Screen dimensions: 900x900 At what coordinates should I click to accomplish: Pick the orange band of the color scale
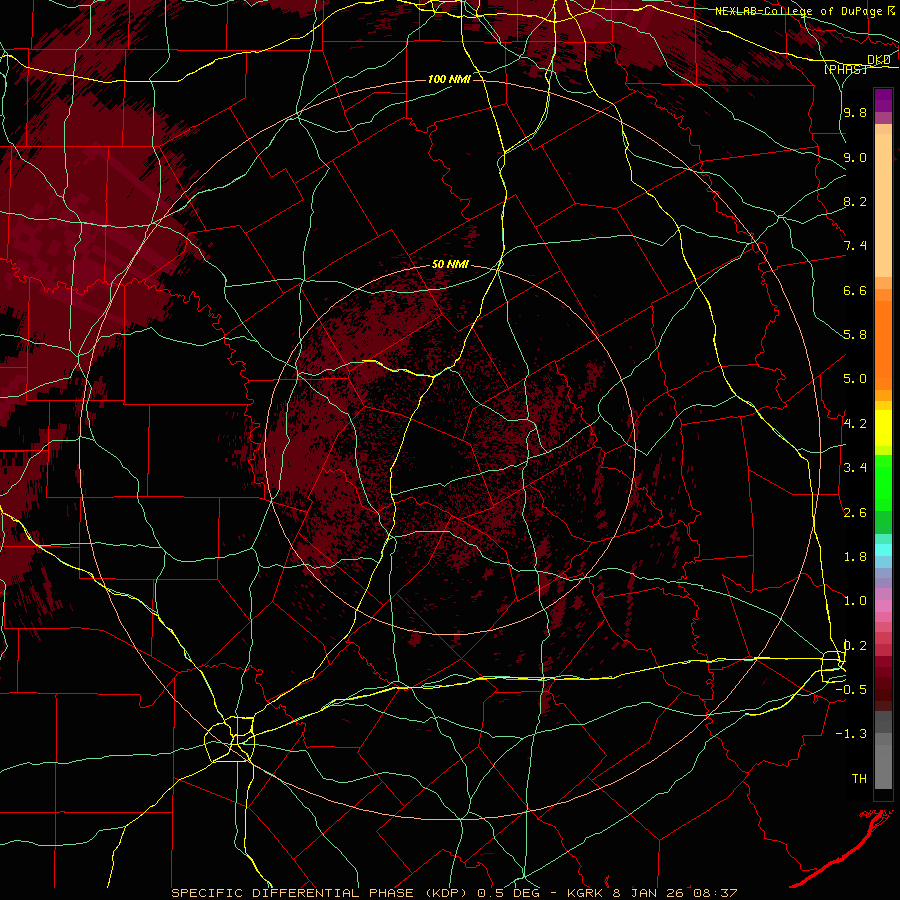tap(883, 344)
